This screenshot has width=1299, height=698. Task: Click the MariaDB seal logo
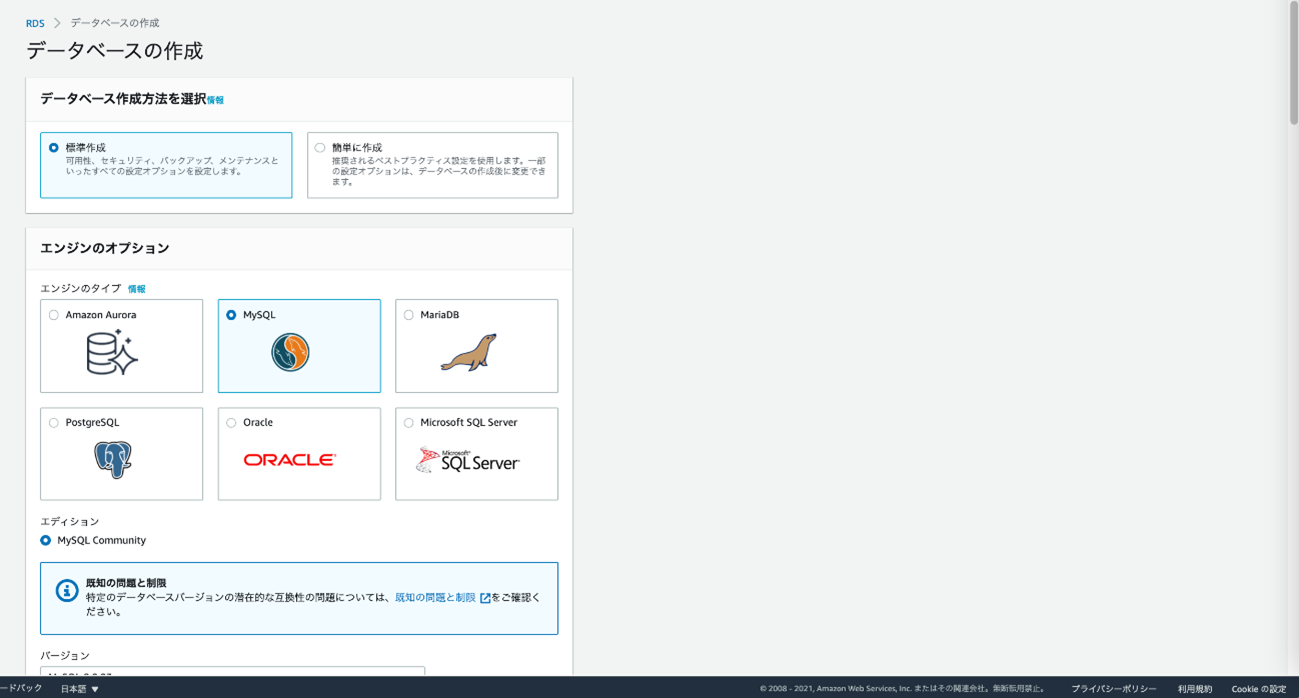(468, 353)
